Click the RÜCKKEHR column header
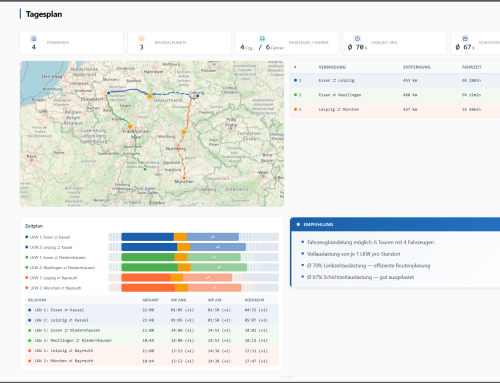The width and height of the screenshot is (500, 383). coord(255,300)
